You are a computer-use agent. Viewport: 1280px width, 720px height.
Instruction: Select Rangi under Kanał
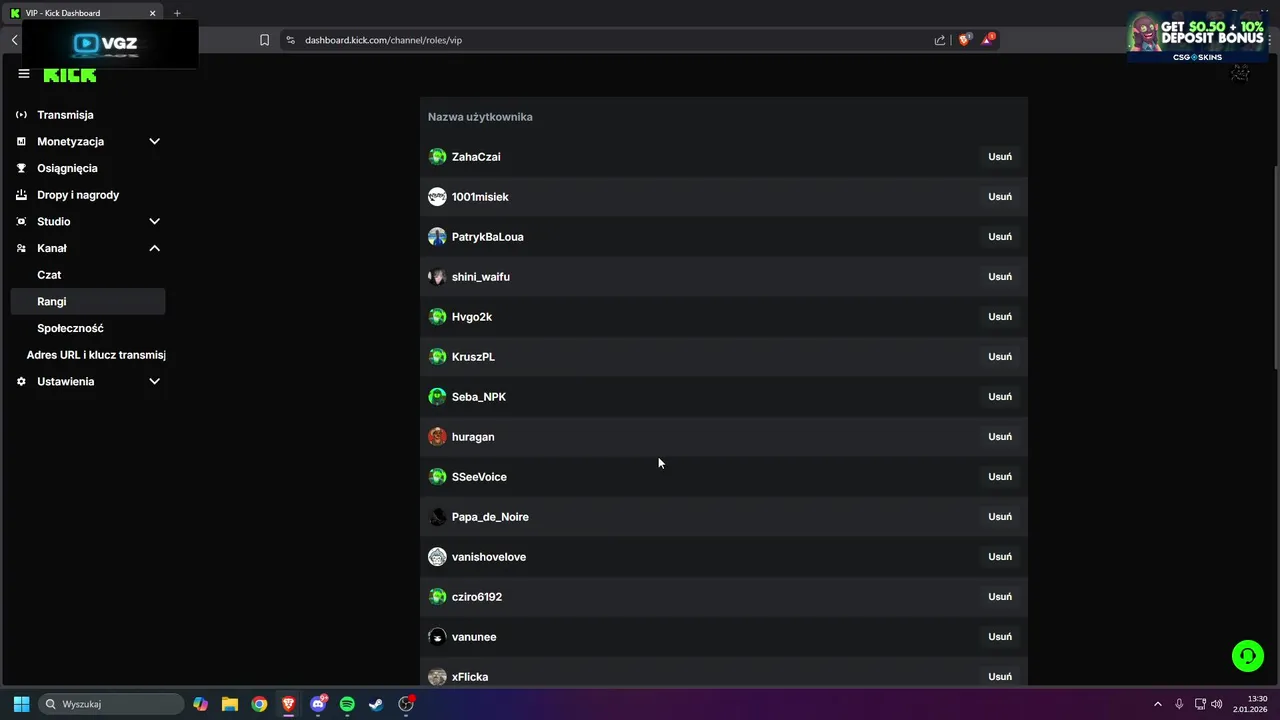point(88,301)
